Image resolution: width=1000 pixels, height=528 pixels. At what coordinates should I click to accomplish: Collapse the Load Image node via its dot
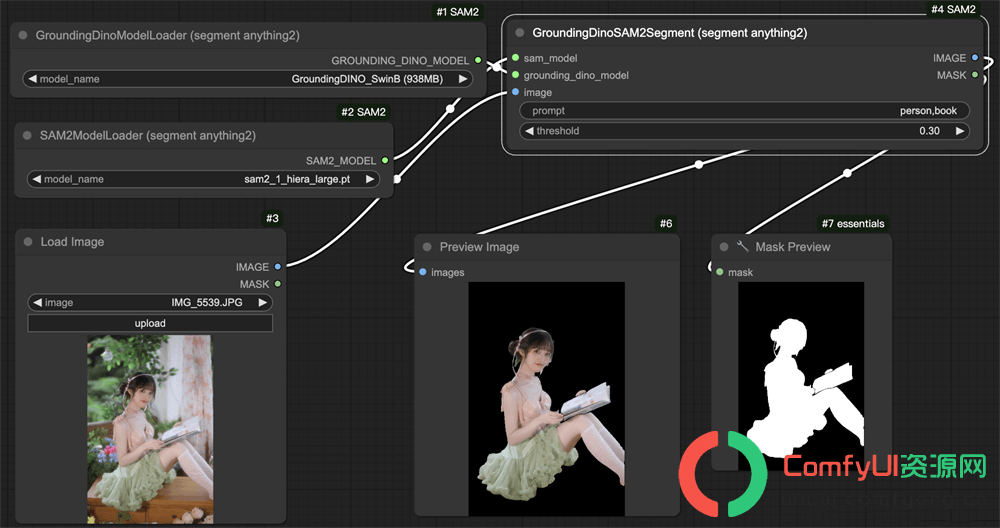(28, 242)
